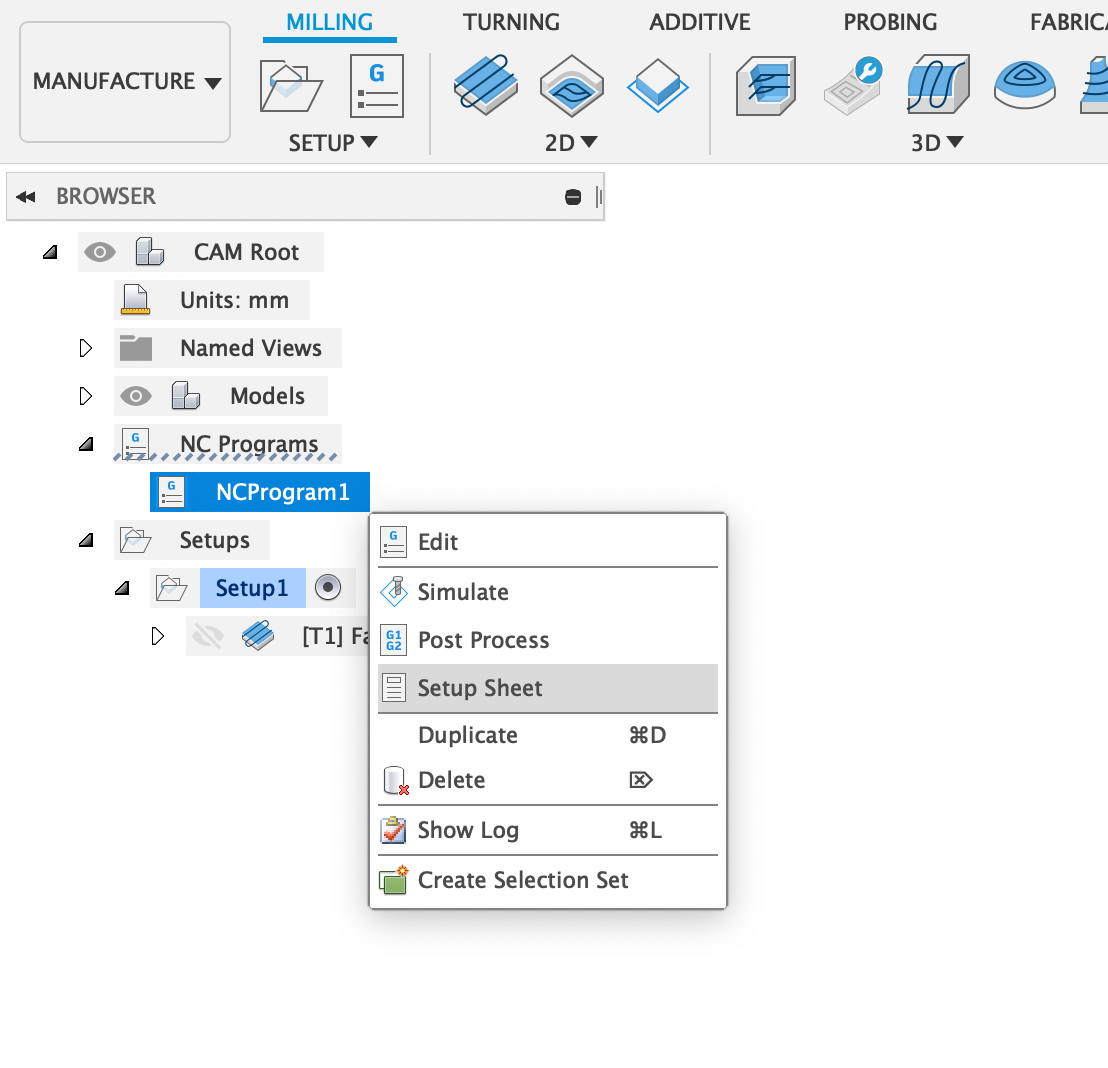Viewport: 1108px width, 1068px height.
Task: Switch to the TURNING tab
Action: [x=511, y=22]
